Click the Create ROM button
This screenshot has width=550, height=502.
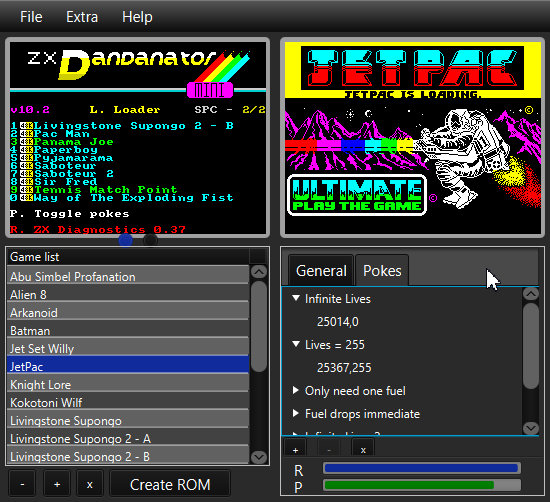170,485
